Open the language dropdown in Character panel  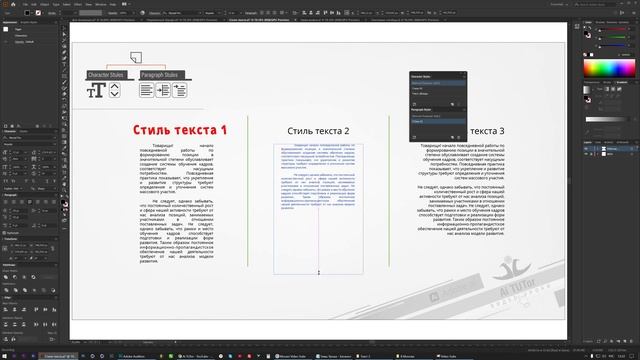pos(21,189)
